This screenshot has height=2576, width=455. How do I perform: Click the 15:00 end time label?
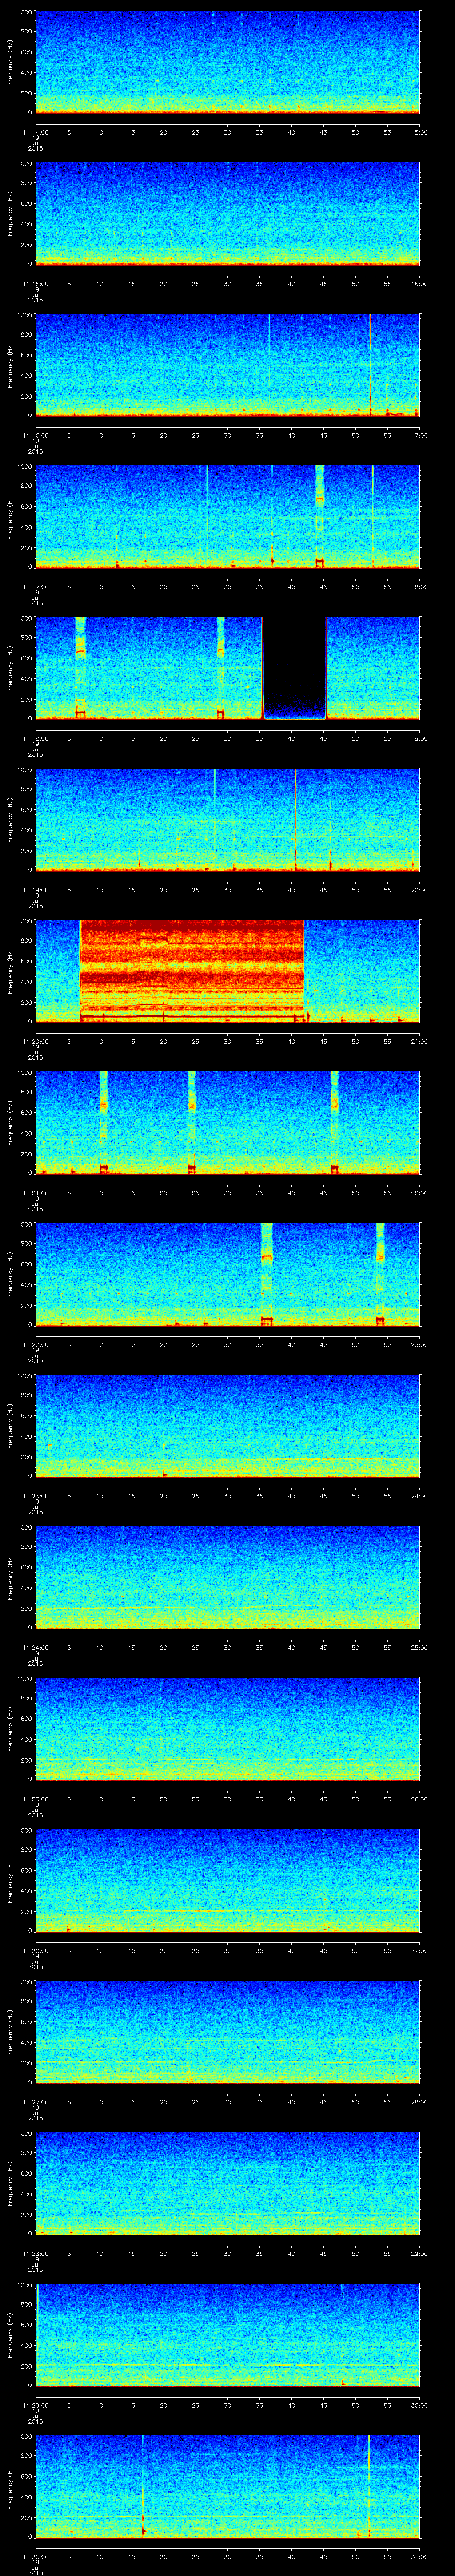[419, 132]
